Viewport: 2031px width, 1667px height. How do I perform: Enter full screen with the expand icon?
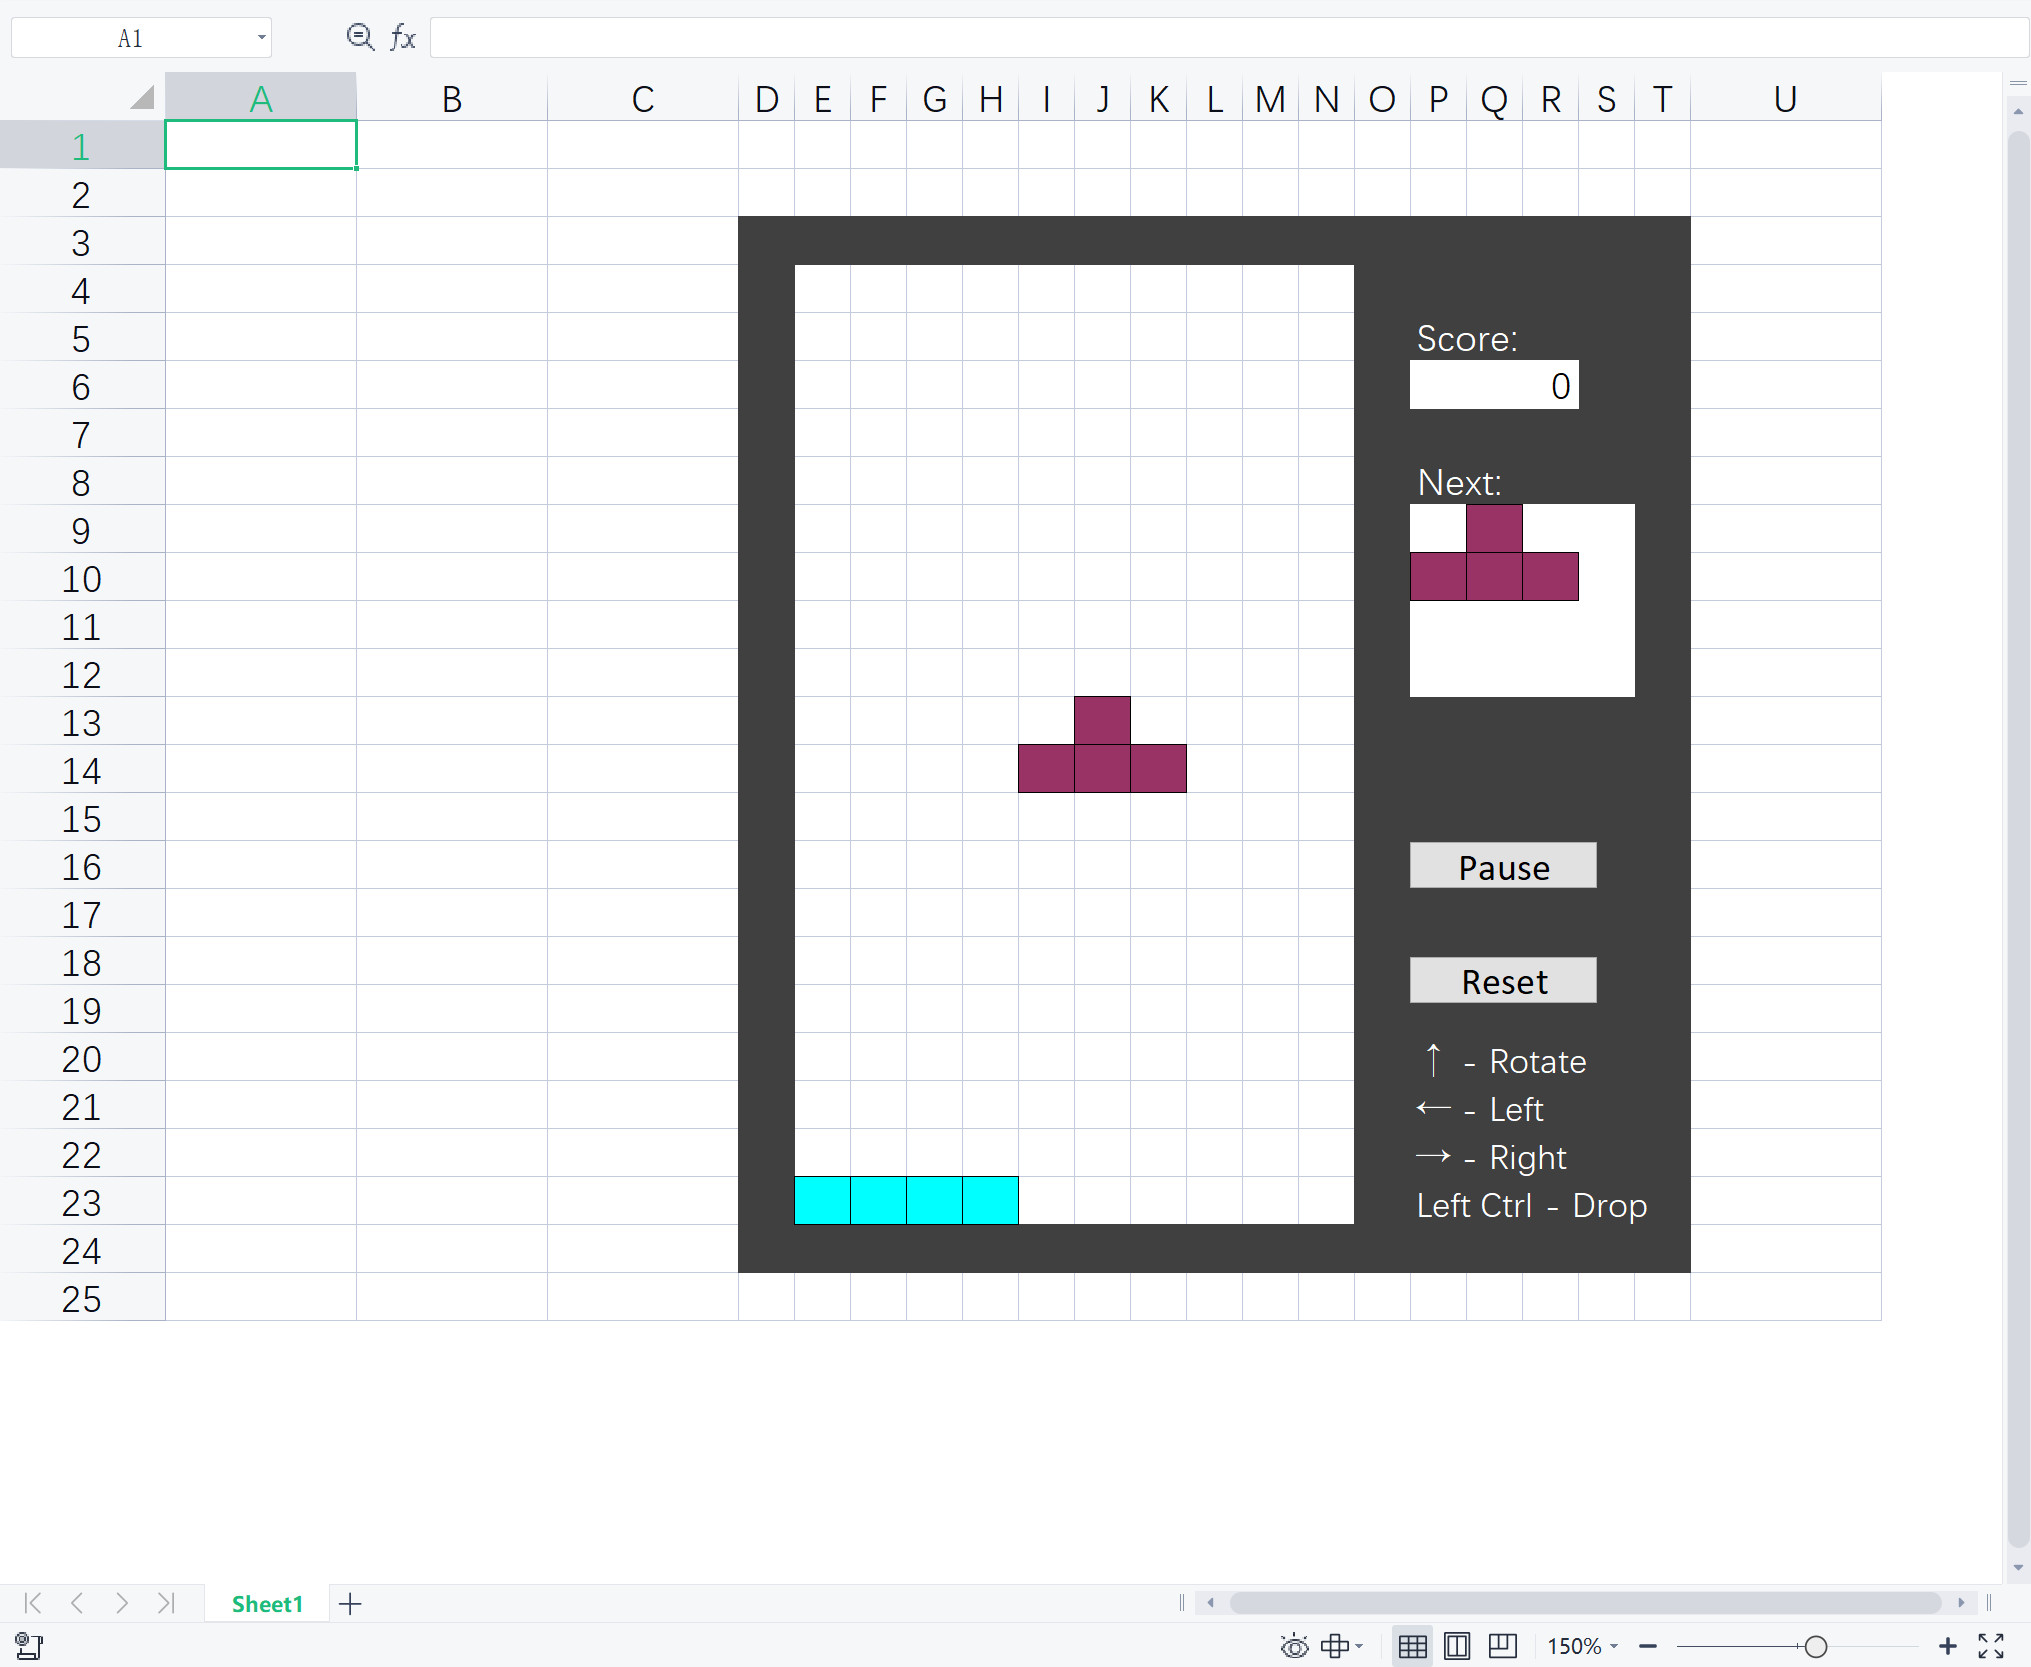[1991, 1645]
